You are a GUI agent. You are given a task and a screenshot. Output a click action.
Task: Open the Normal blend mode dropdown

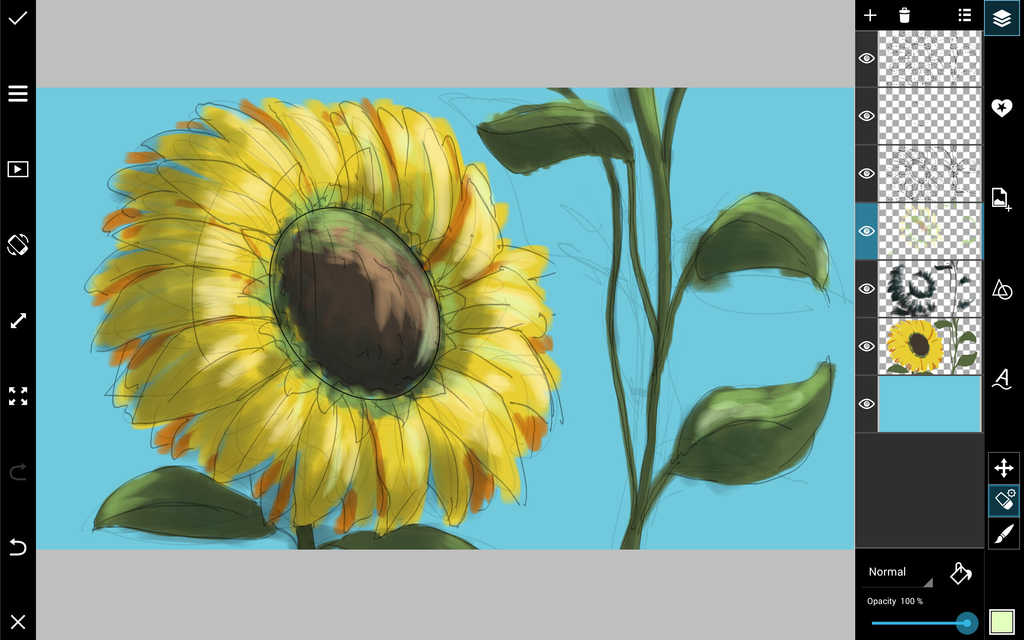(x=899, y=573)
